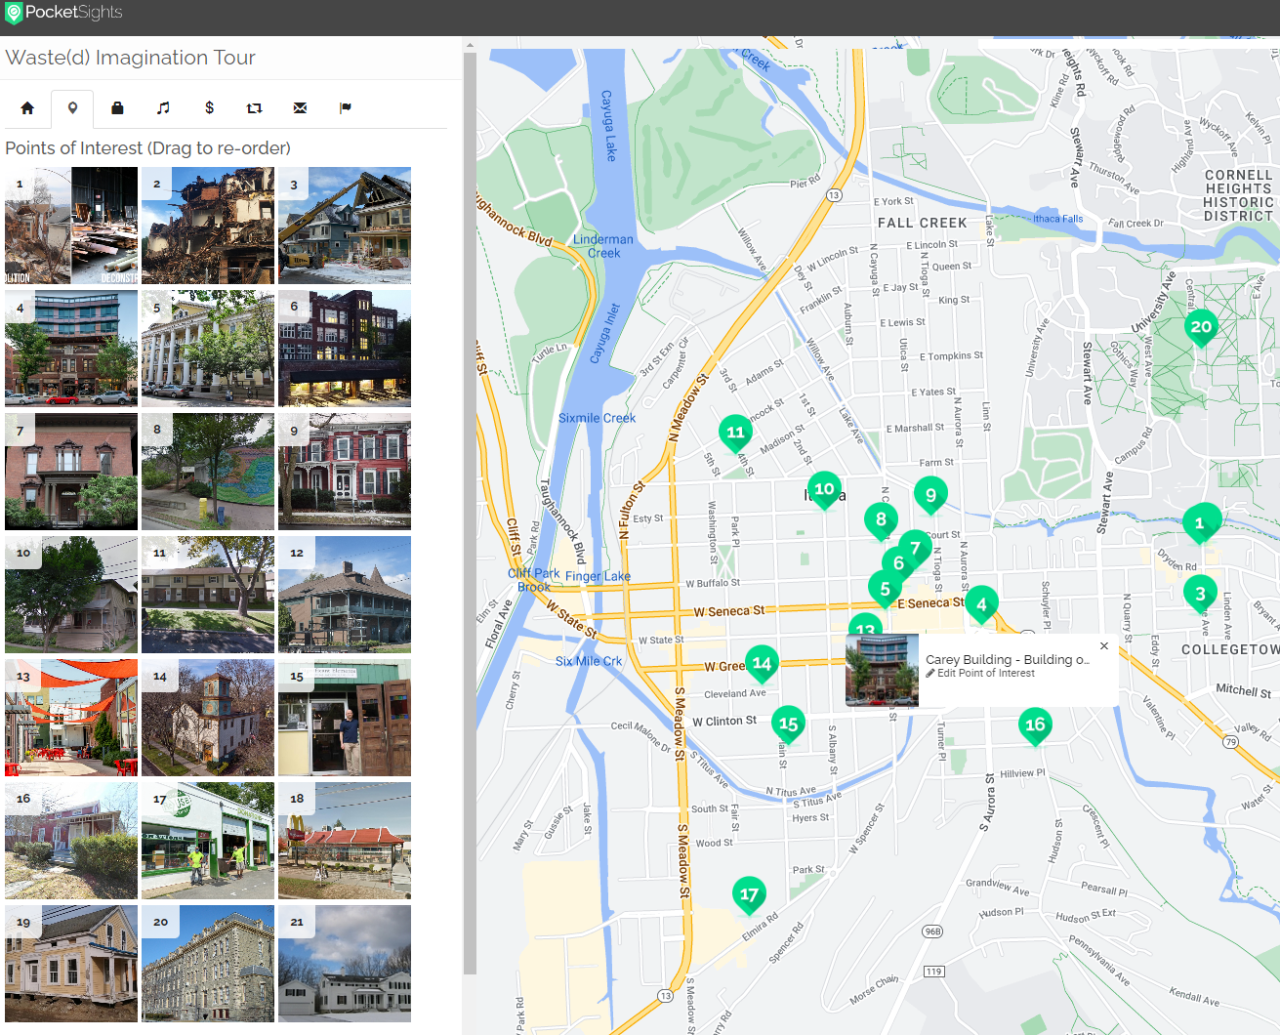1280x1035 pixels.
Task: Open point of interest thumbnail 19
Action: [x=71, y=964]
